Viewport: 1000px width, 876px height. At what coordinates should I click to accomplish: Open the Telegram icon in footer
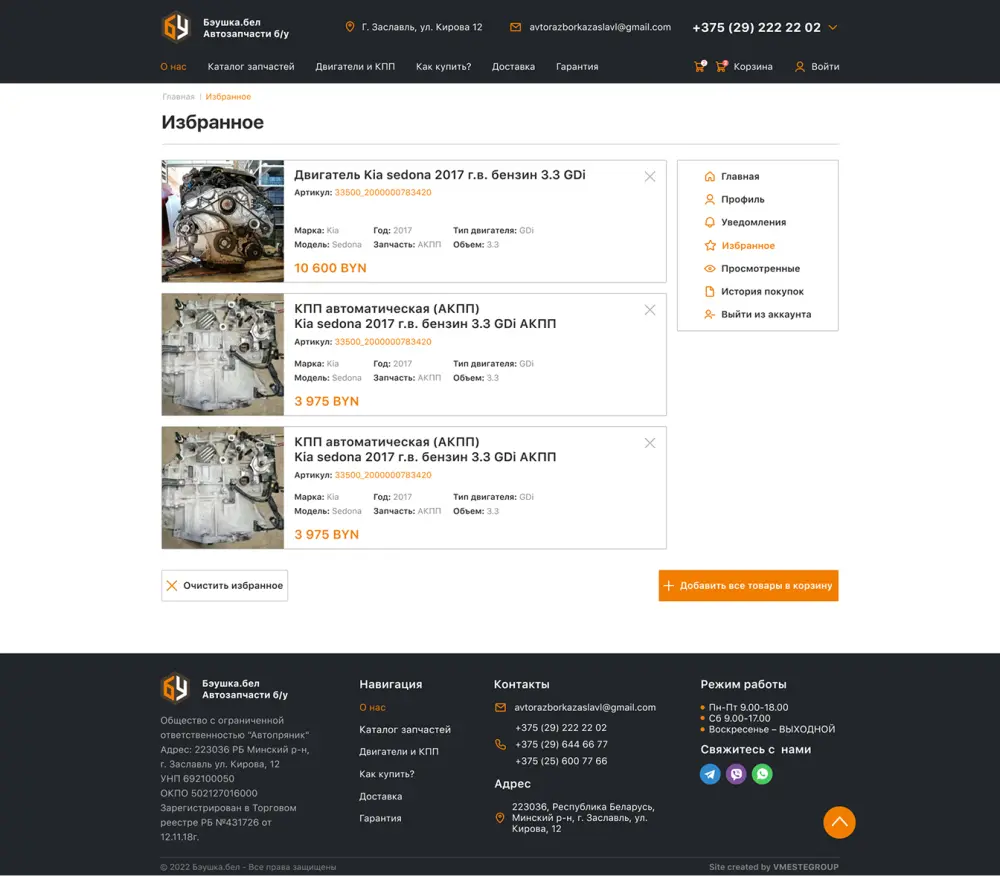(710, 774)
